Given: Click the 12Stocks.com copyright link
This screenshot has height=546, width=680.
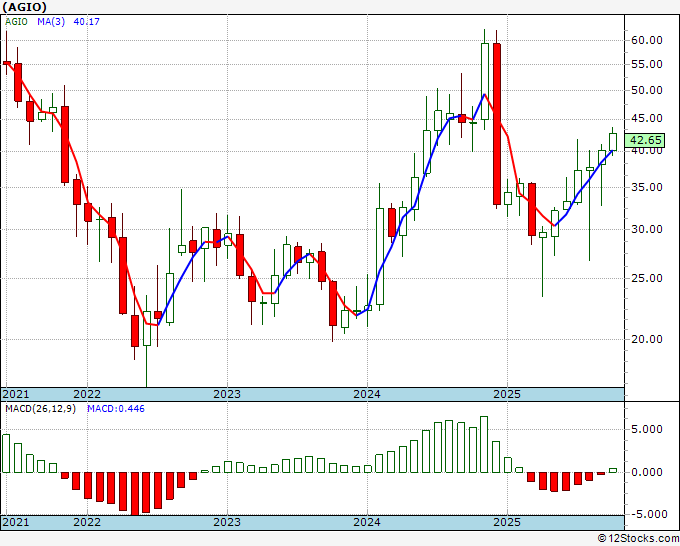Looking at the screenshot, I should click(x=638, y=539).
